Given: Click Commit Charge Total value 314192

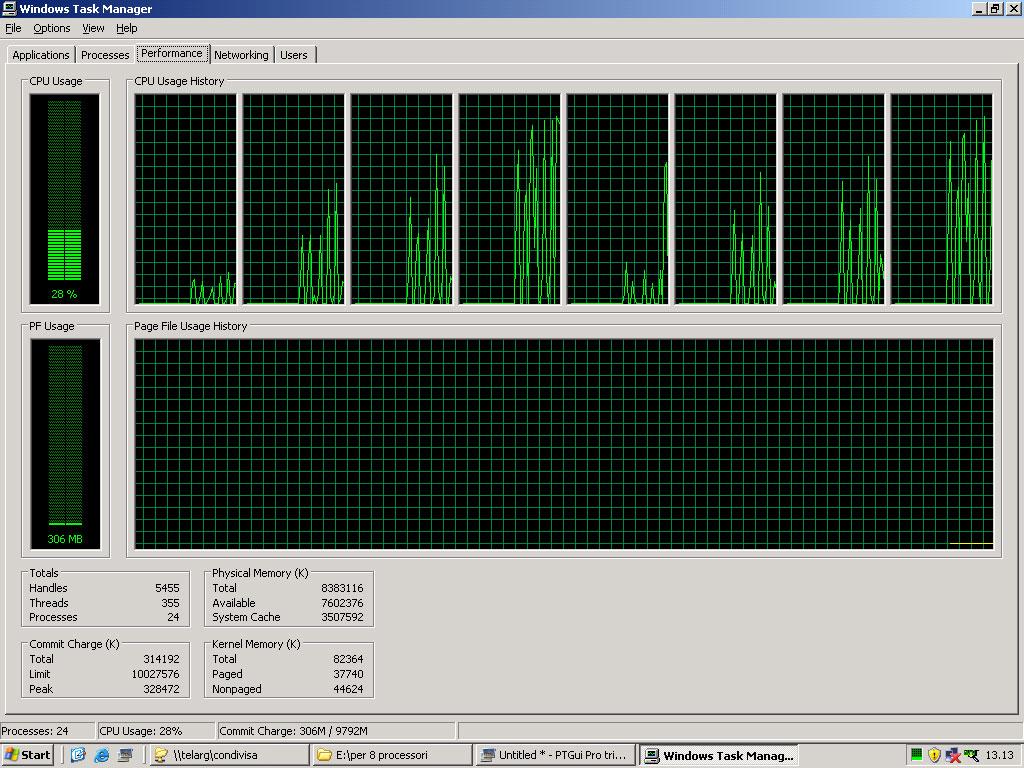Looking at the screenshot, I should [x=161, y=659].
